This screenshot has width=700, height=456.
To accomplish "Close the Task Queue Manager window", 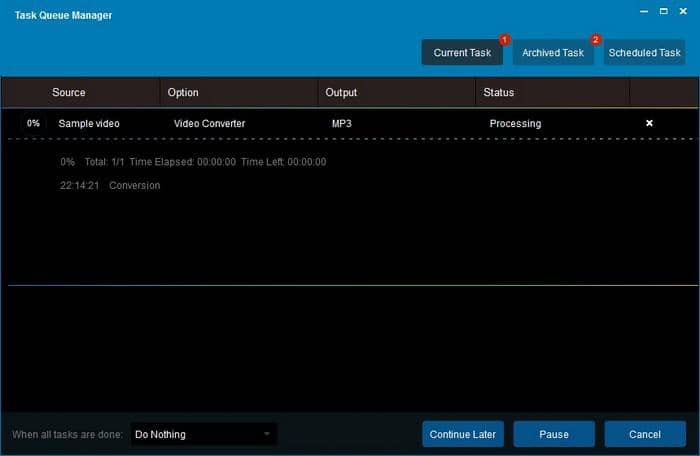I will [x=684, y=11].
